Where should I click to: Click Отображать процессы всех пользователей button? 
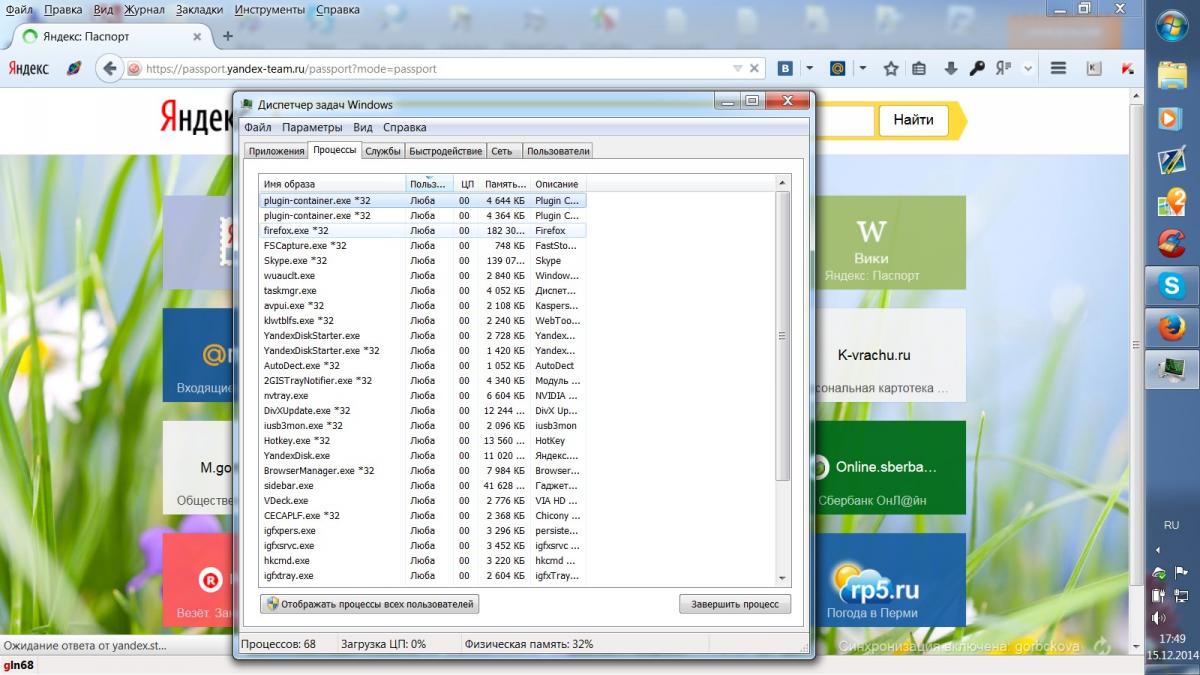(370, 604)
